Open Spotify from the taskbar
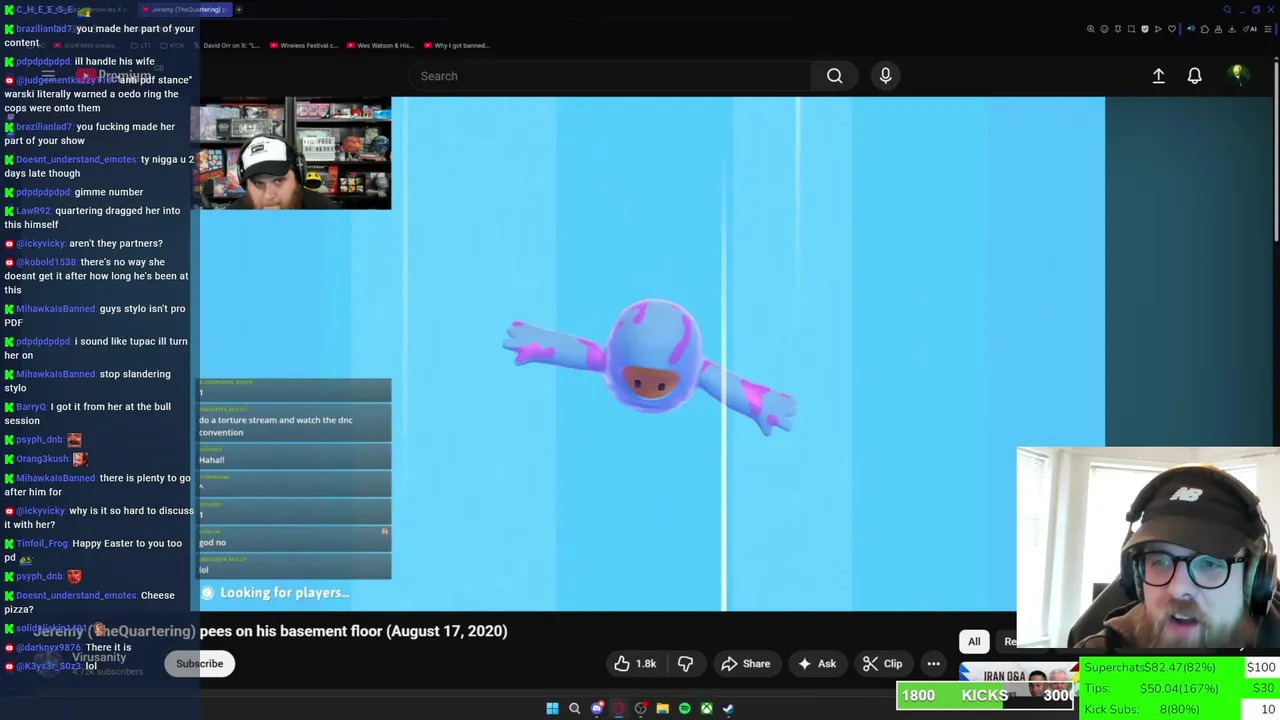1280x720 pixels. coord(684,708)
